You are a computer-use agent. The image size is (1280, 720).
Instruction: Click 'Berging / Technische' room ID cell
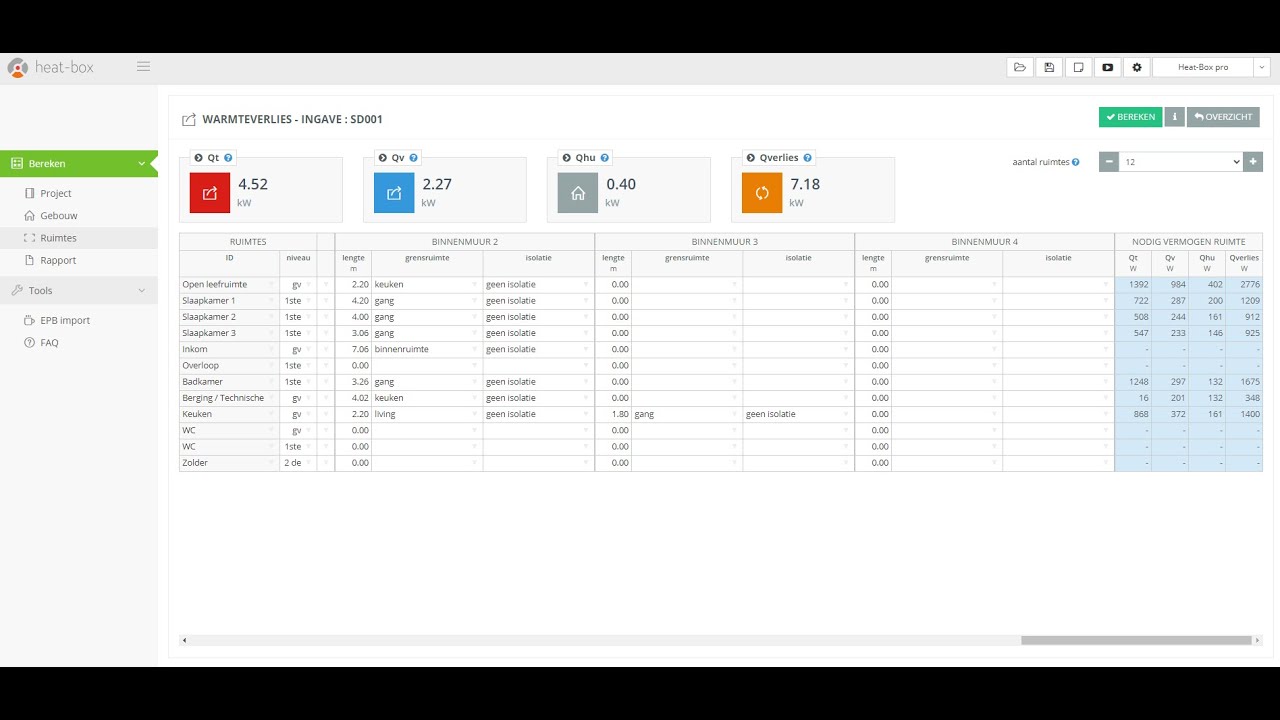tap(229, 398)
